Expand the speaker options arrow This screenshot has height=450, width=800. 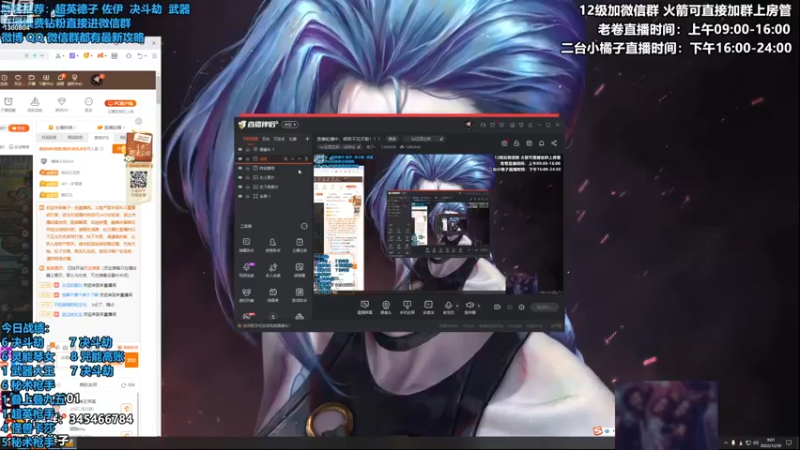(479, 306)
